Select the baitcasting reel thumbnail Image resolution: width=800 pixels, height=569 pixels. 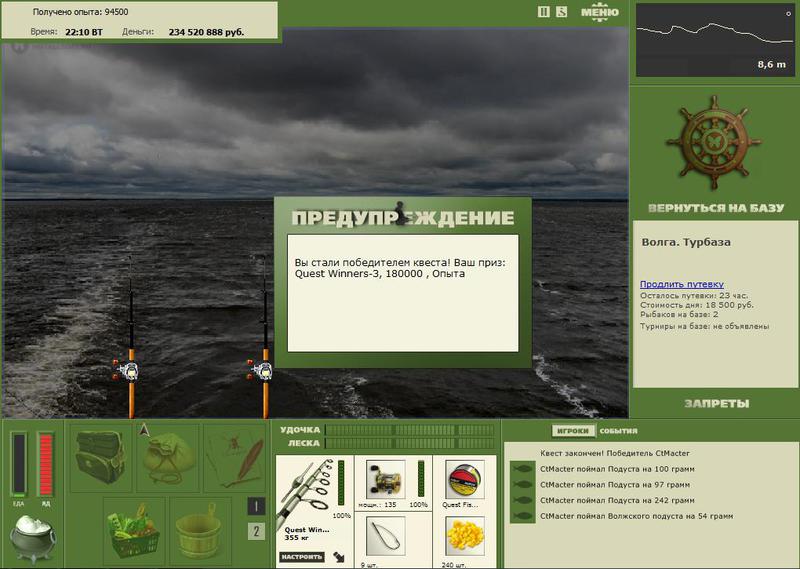coord(386,480)
